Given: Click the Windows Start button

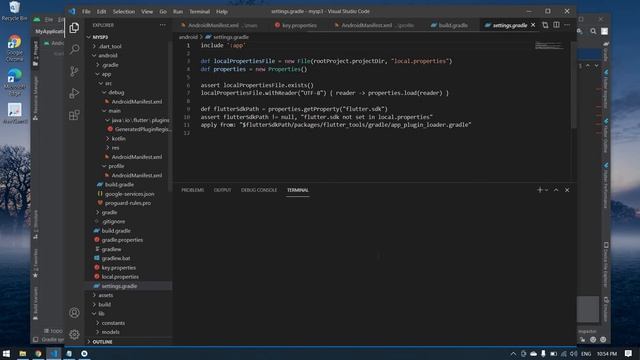Looking at the screenshot, I should (x=6, y=353).
